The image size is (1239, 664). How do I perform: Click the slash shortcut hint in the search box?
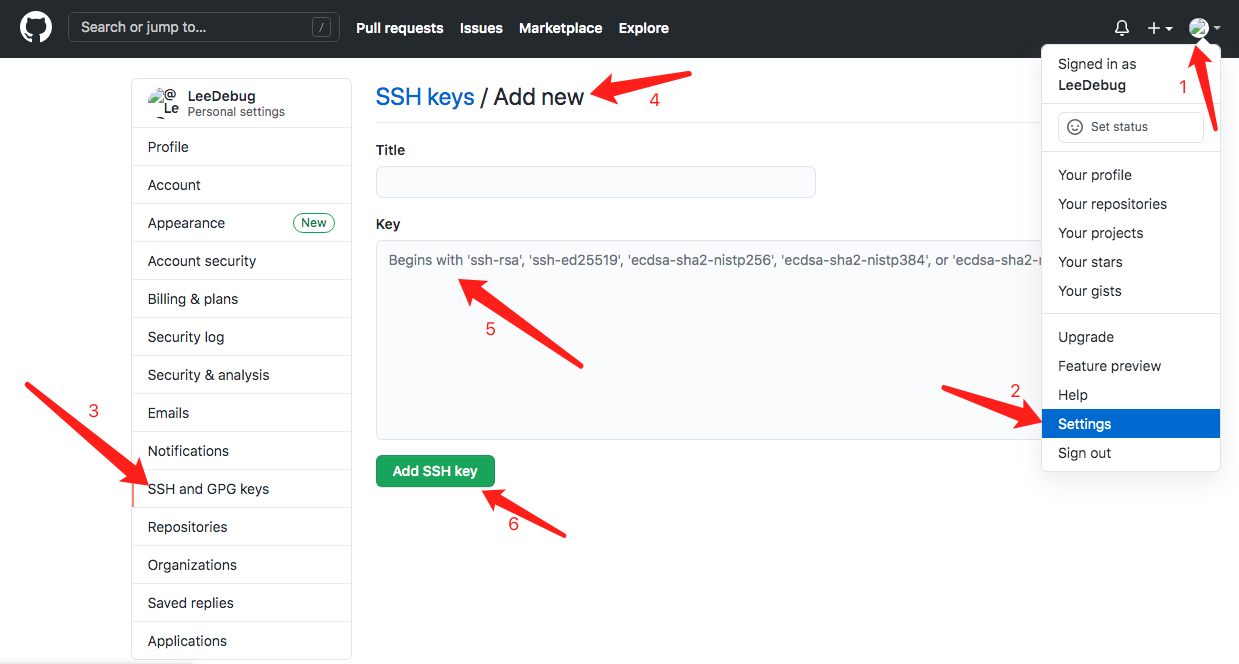pyautogui.click(x=321, y=27)
